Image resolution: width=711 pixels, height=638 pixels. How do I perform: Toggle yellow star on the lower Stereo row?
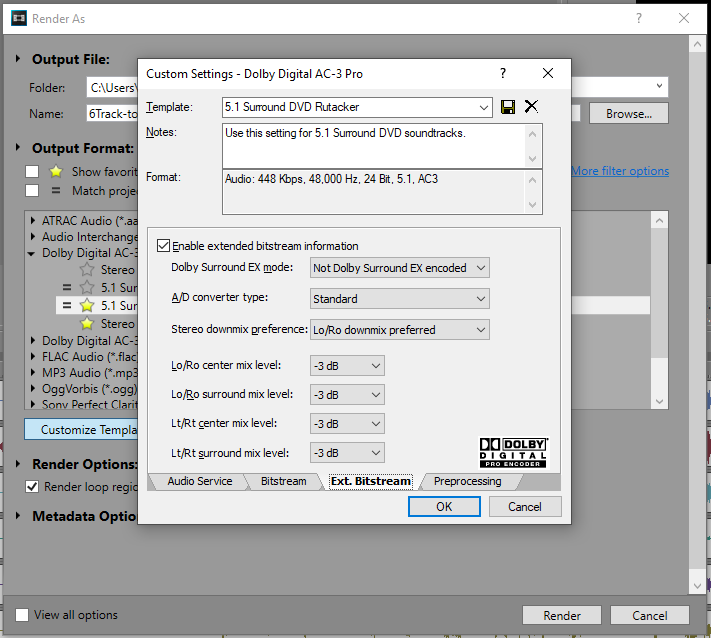coord(87,324)
